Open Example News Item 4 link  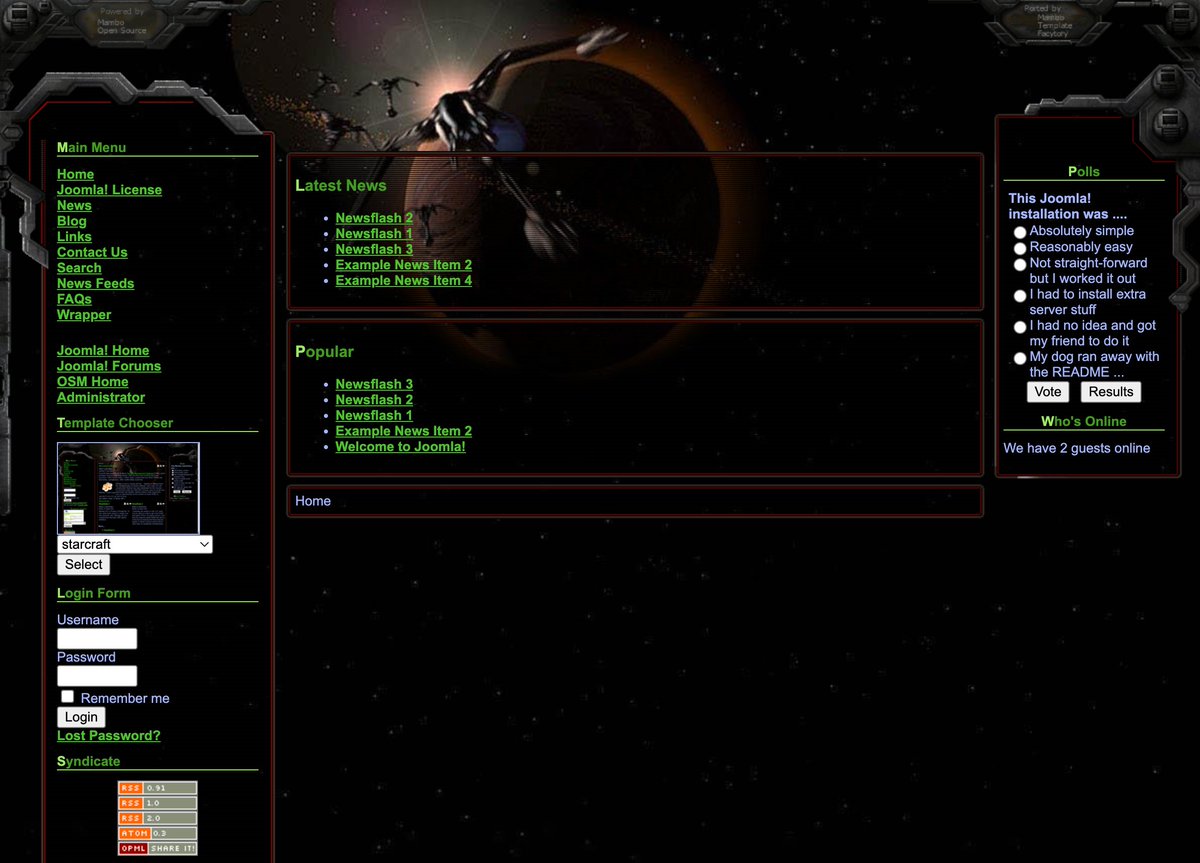(x=404, y=281)
